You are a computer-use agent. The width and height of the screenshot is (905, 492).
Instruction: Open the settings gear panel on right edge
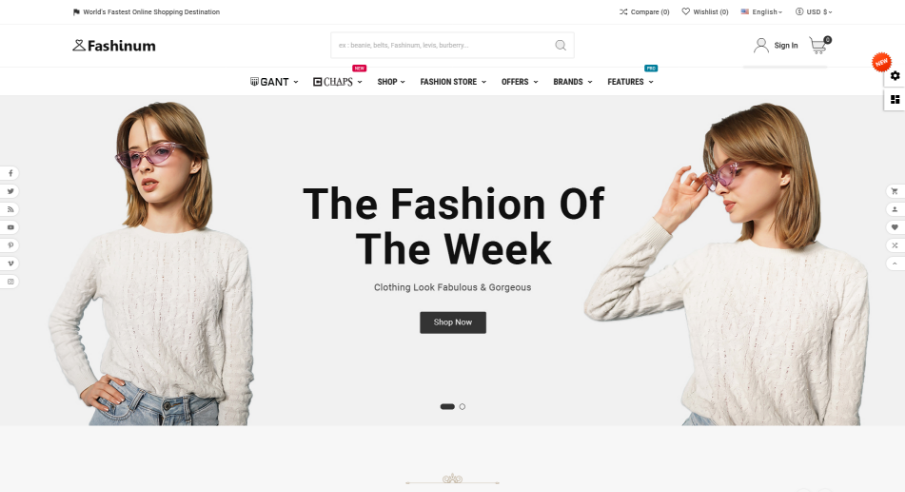coord(895,76)
